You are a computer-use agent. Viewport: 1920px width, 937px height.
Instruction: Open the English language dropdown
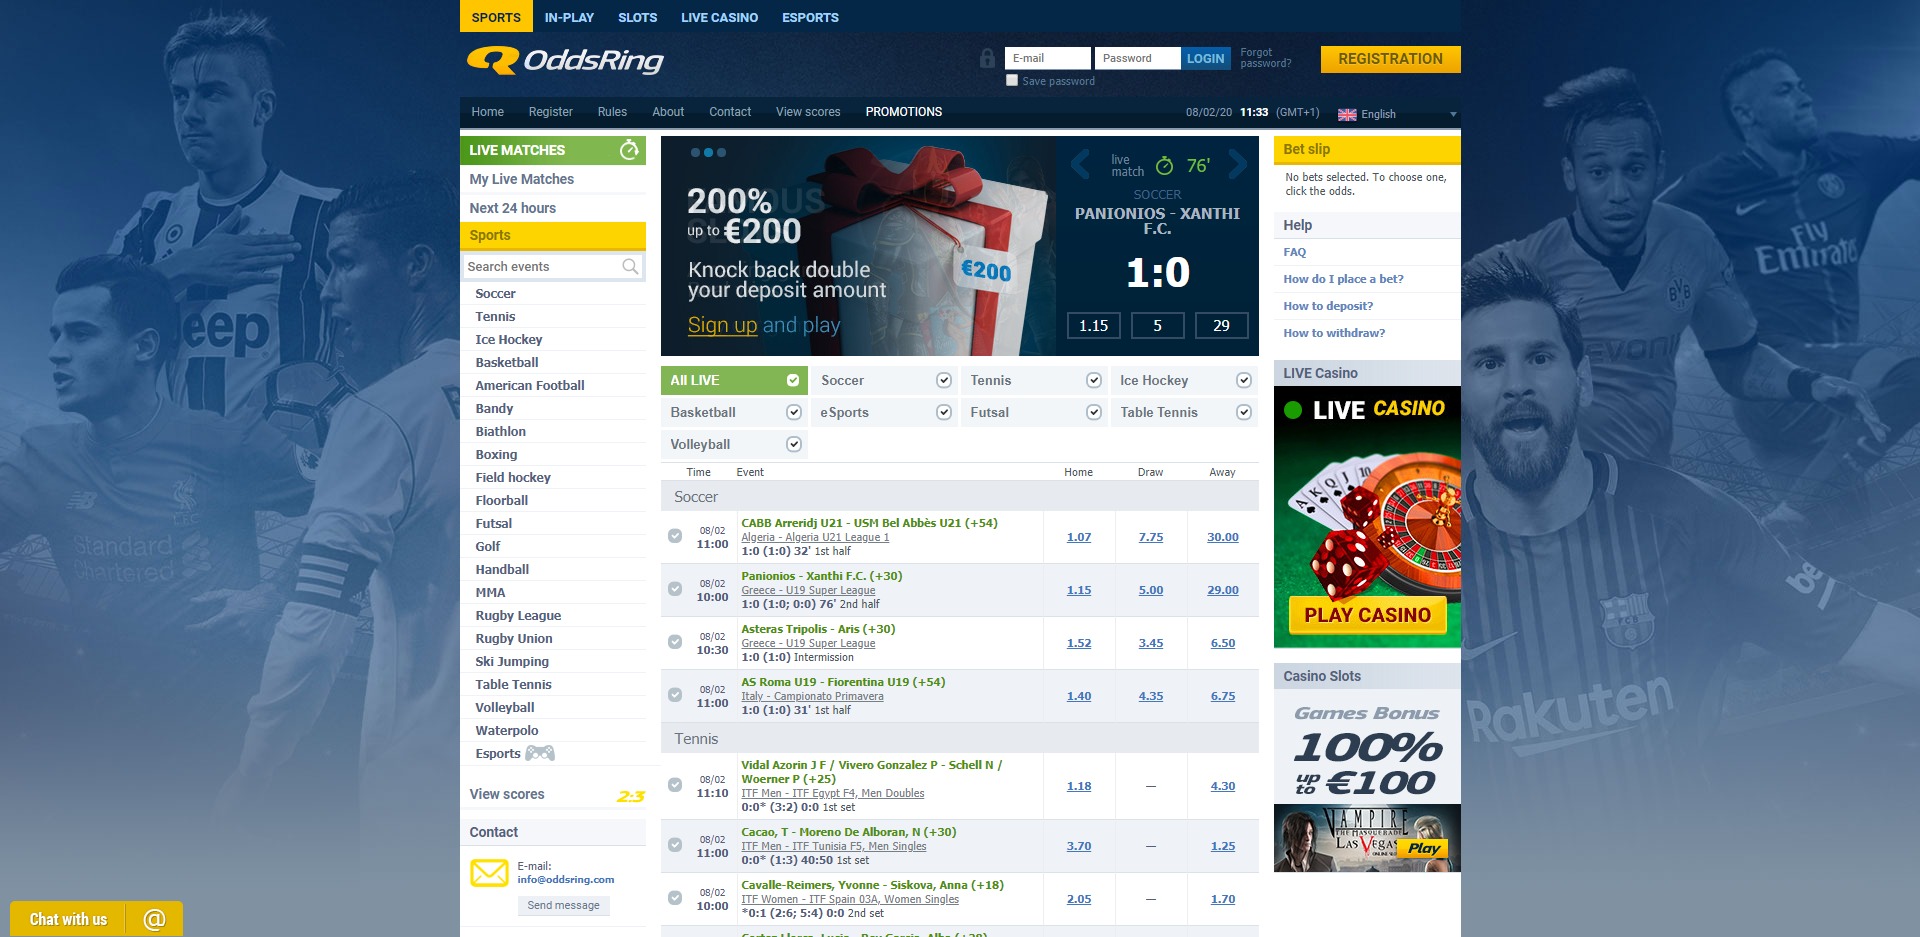point(1397,114)
